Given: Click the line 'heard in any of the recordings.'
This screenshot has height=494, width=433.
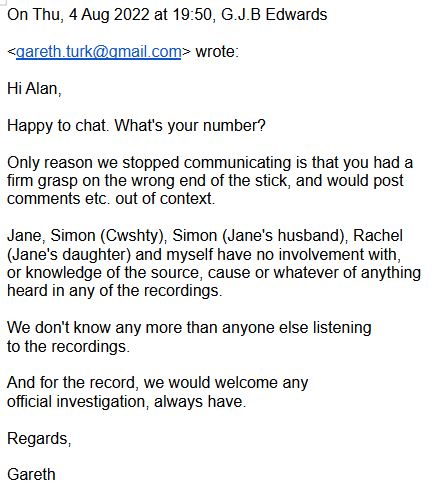Looking at the screenshot, I should coord(115,291).
